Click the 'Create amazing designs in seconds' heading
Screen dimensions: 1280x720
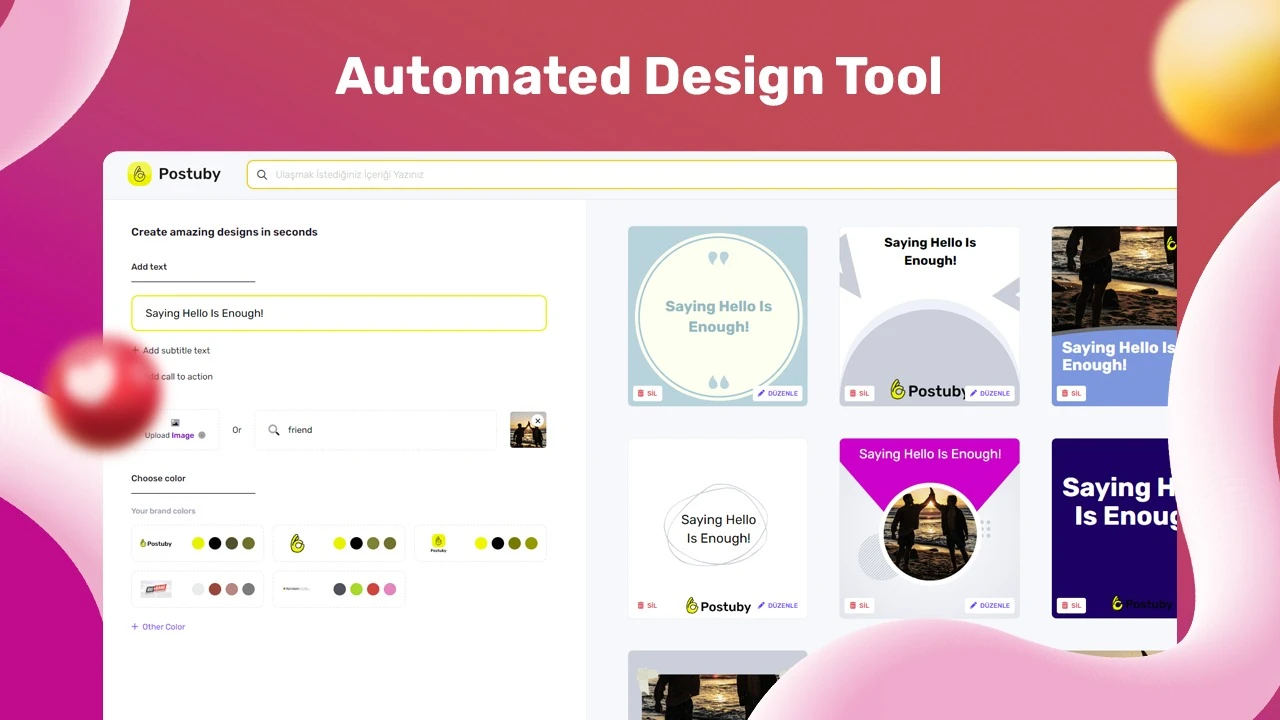[224, 232]
